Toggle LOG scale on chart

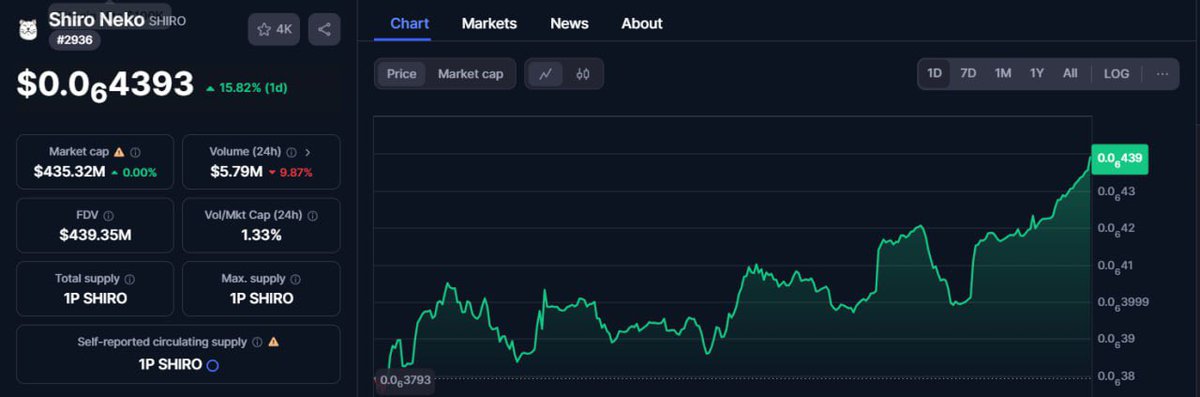click(x=1116, y=73)
